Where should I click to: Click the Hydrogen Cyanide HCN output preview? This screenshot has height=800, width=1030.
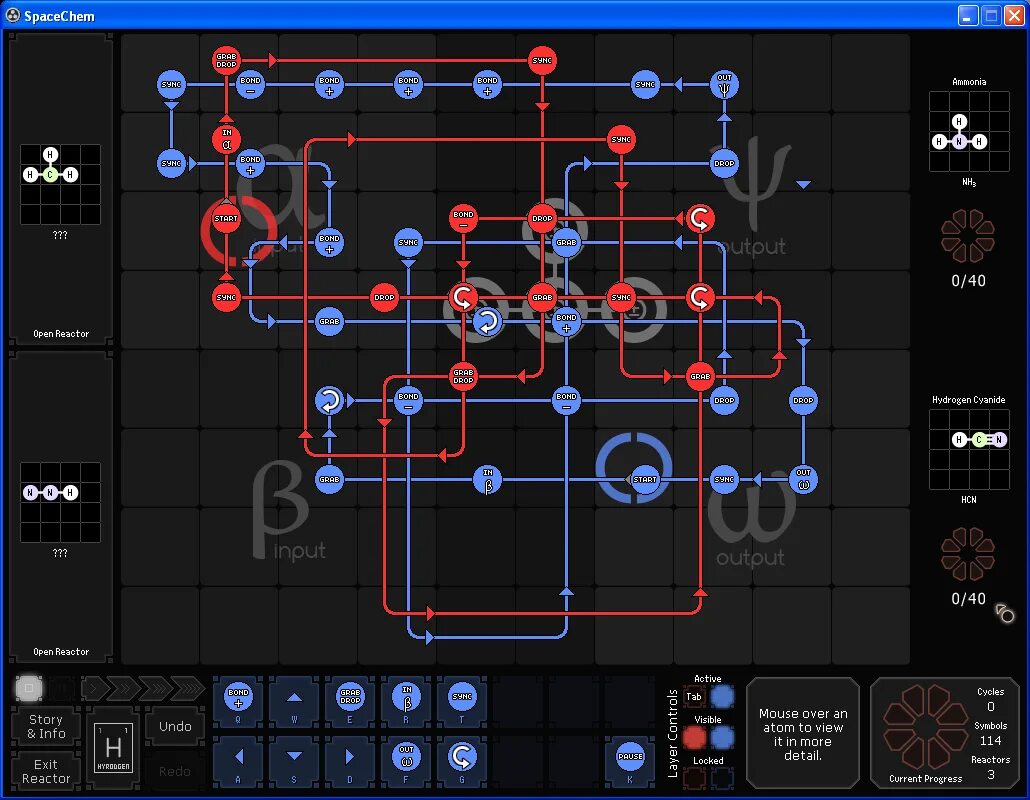(969, 449)
